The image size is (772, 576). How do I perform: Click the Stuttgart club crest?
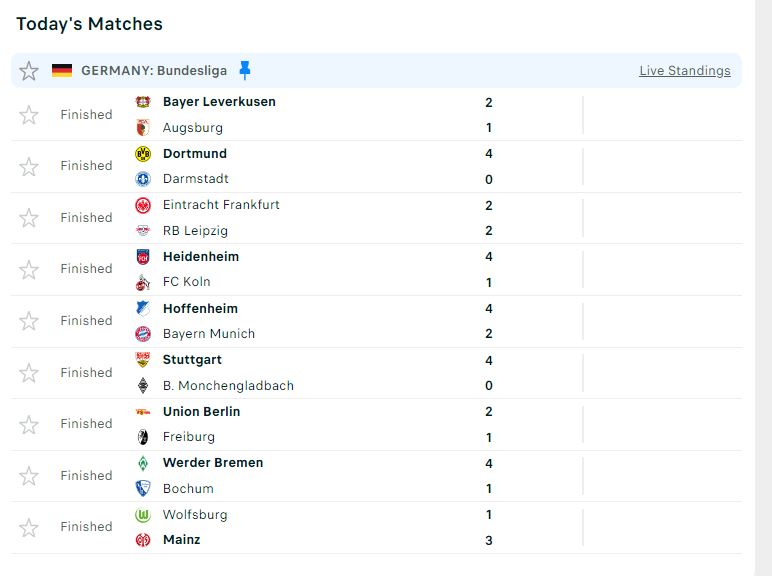point(142,360)
